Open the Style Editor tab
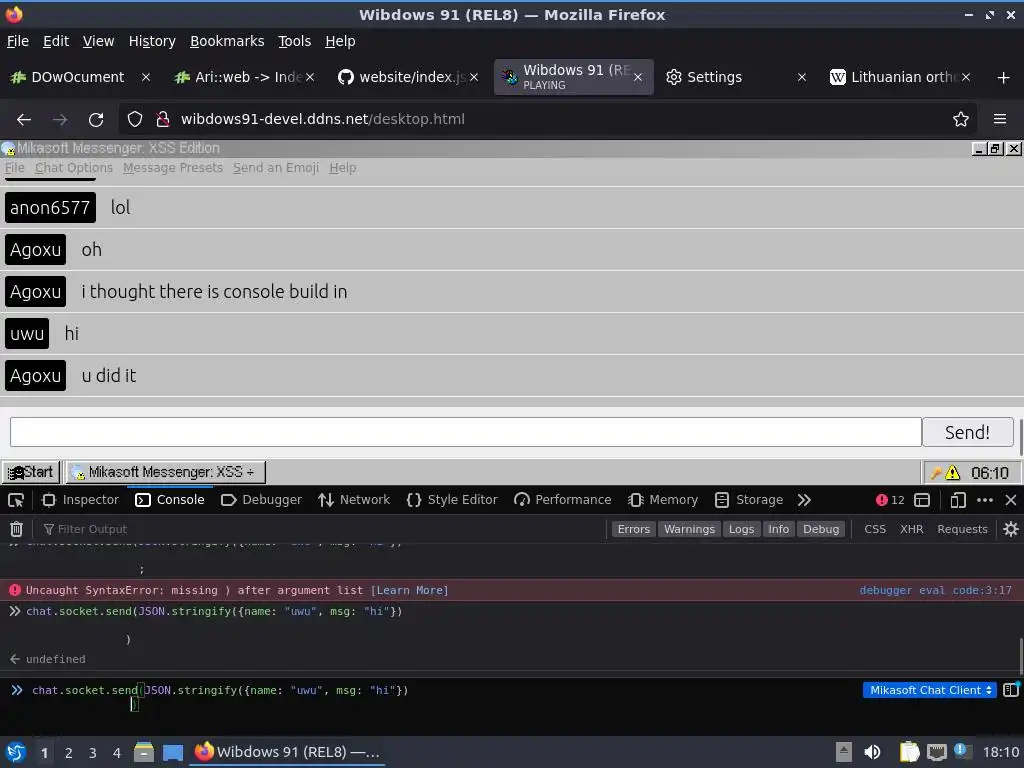This screenshot has height=768, width=1024. (452, 500)
